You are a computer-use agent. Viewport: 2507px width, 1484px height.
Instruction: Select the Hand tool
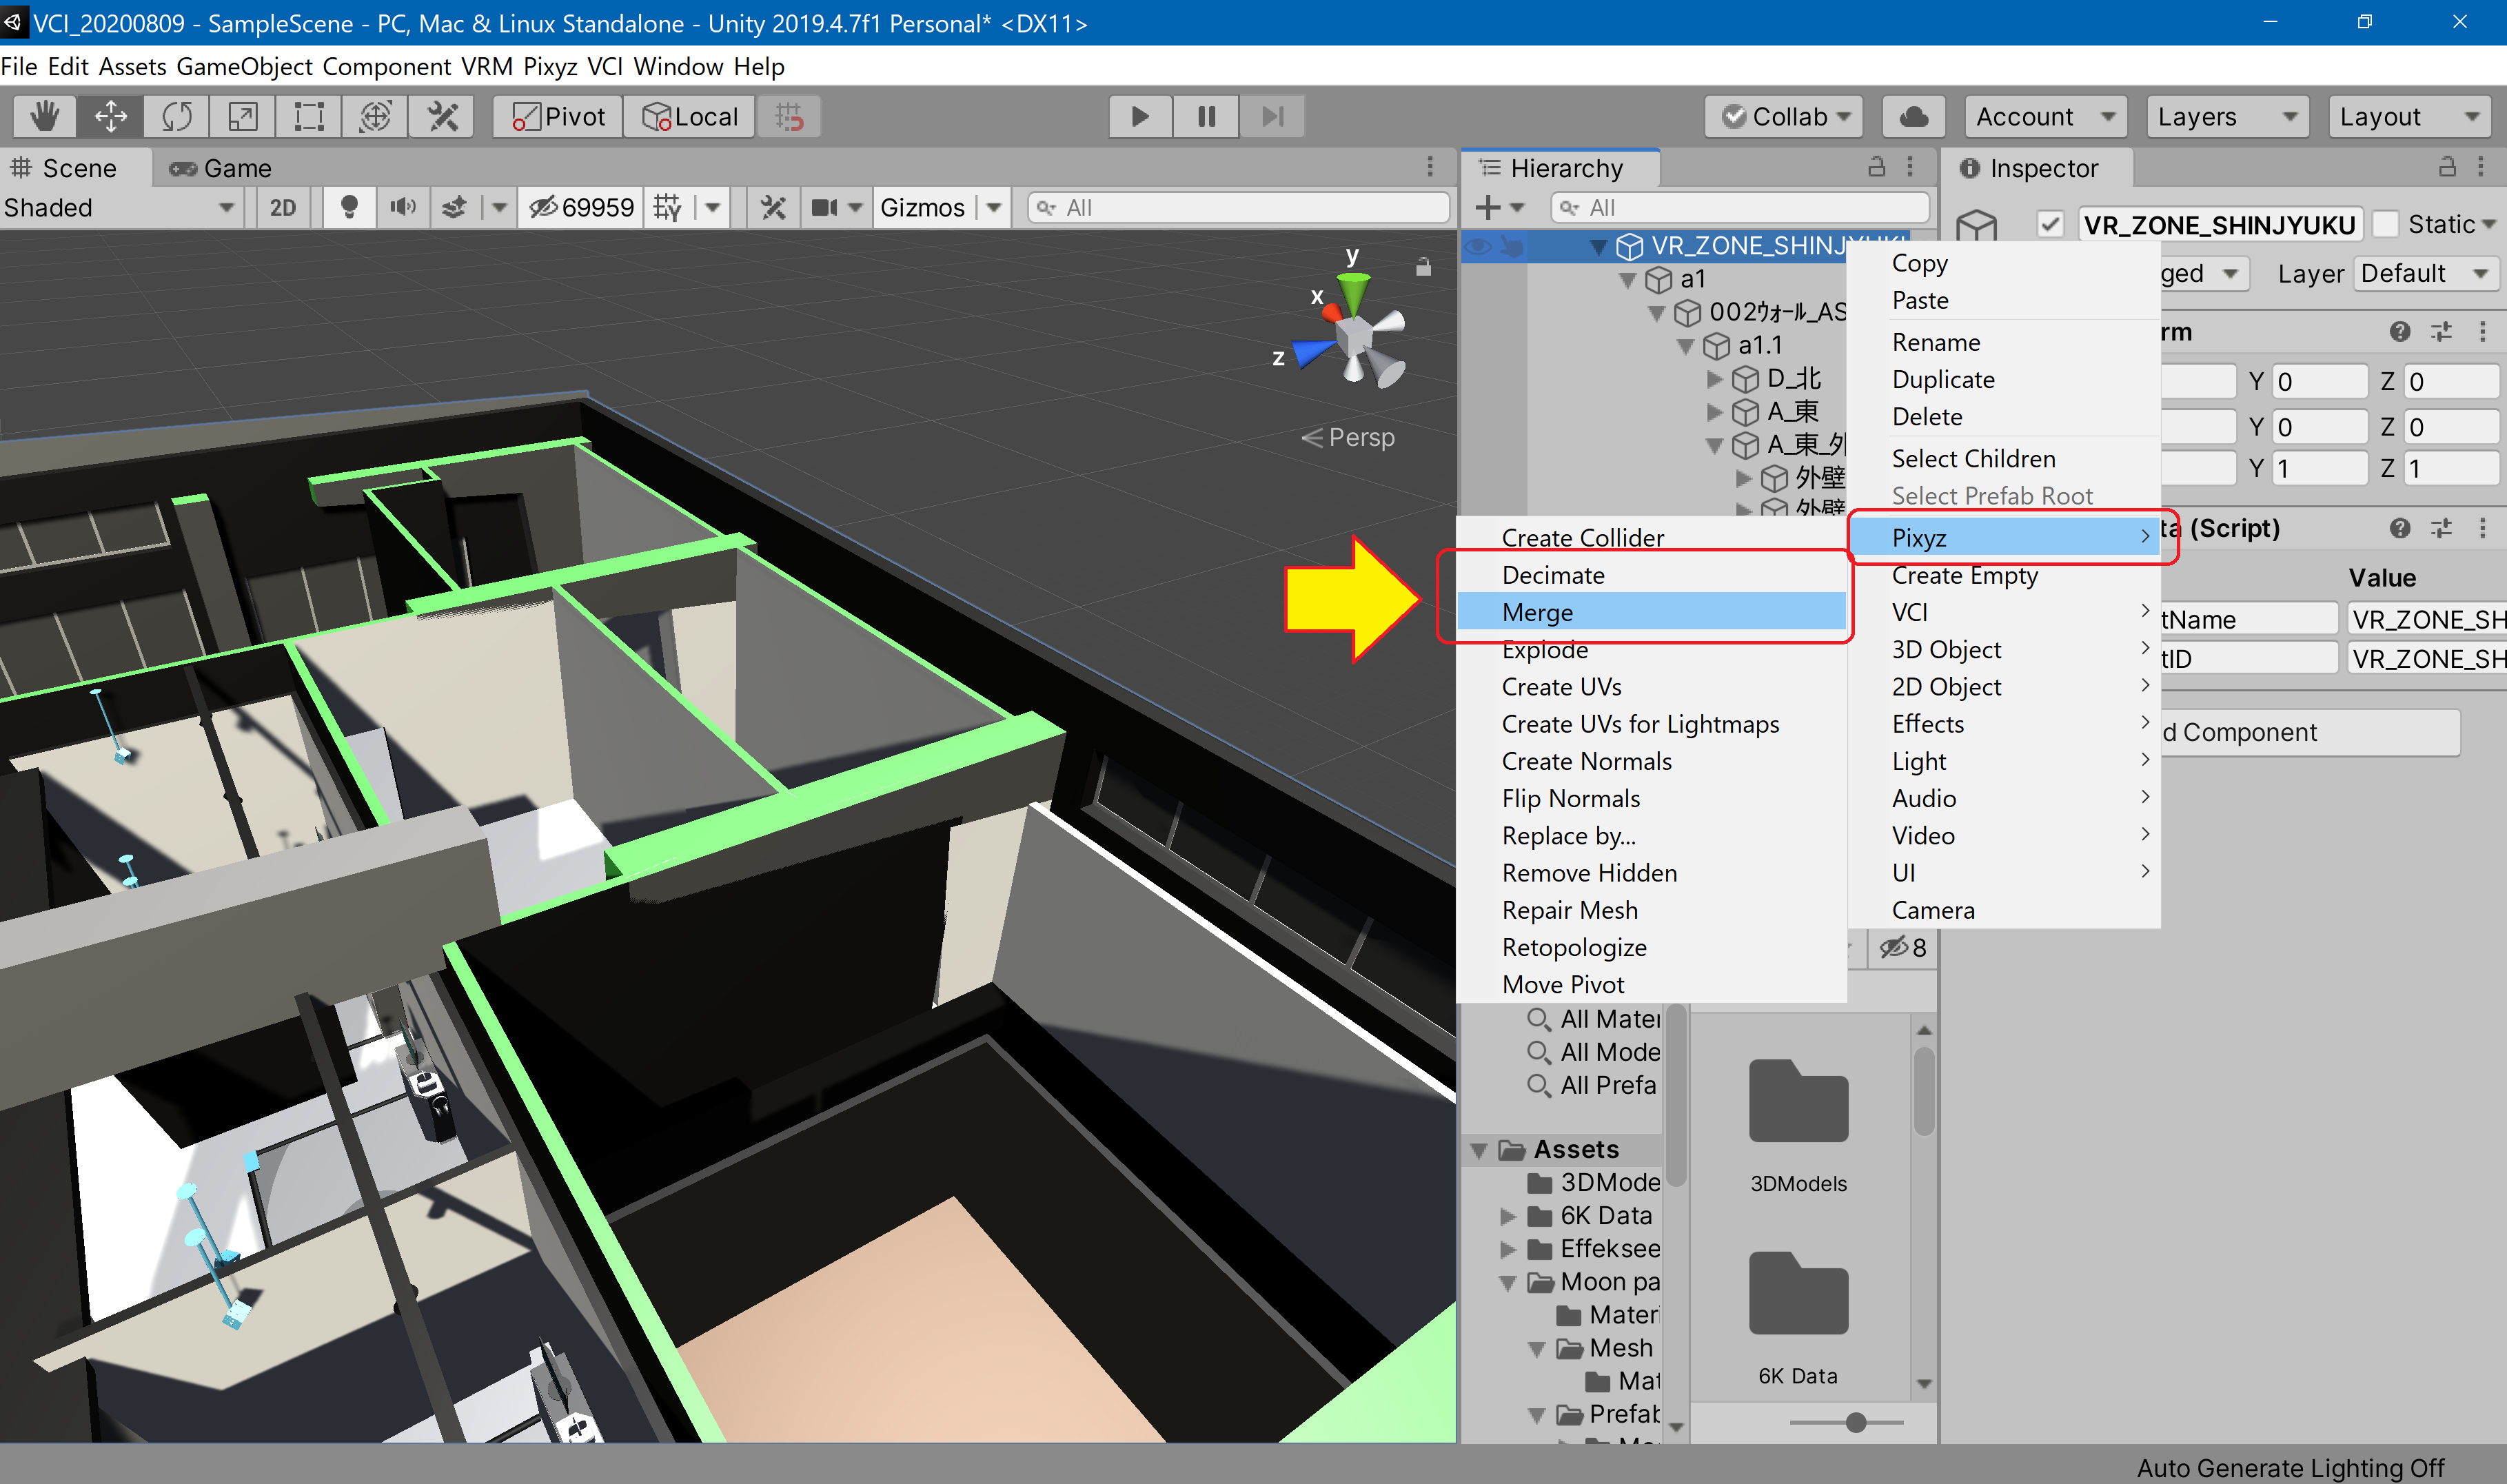point(44,117)
